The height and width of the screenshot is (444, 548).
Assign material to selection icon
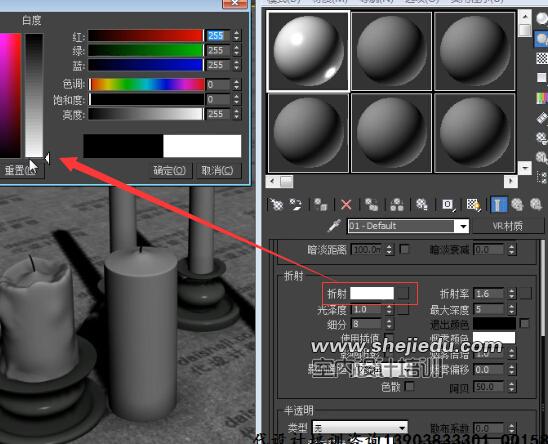click(x=320, y=205)
